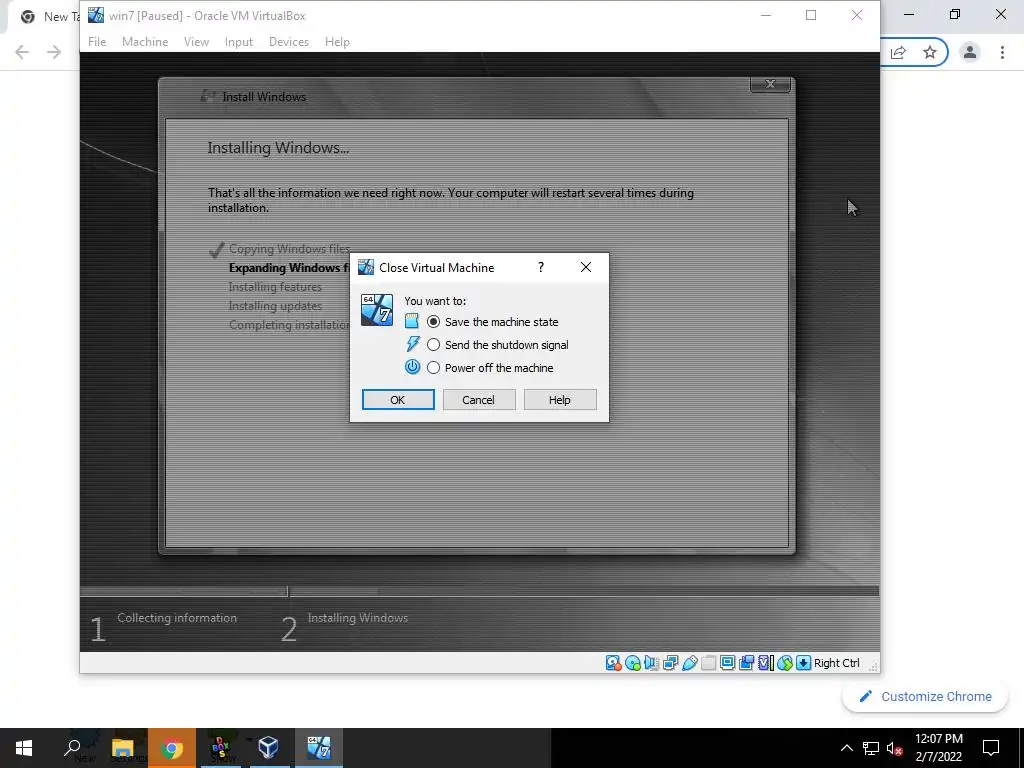Open Chrome three-dot menu
The image size is (1024, 768).
click(1002, 52)
